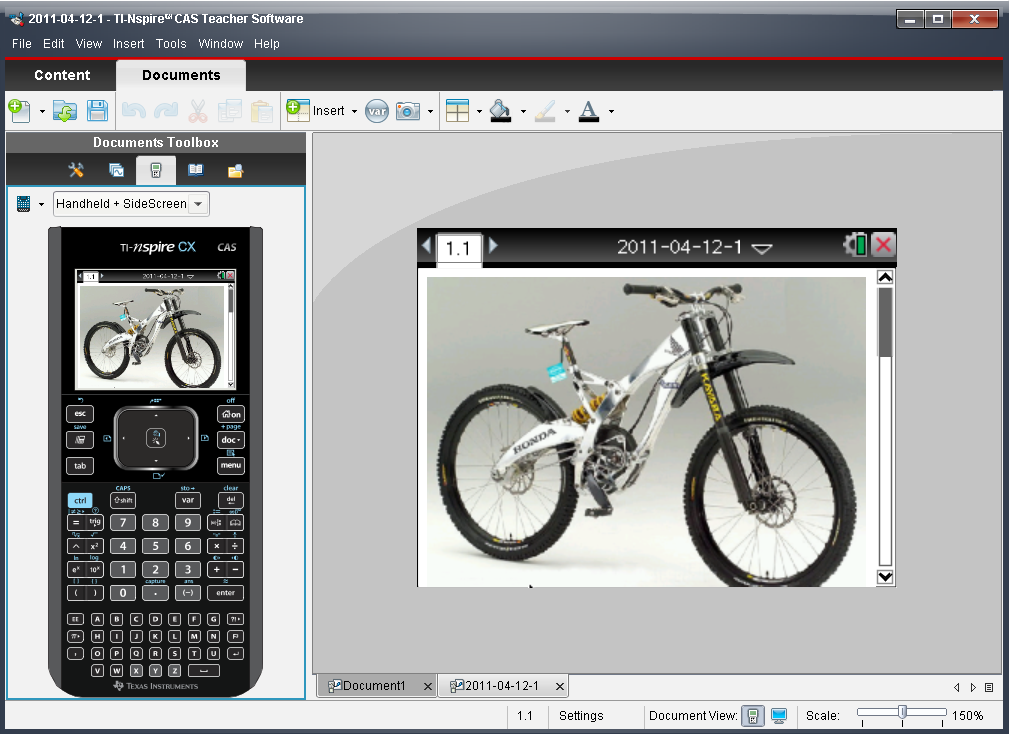
Task: Open the Insert menu
Action: point(129,44)
